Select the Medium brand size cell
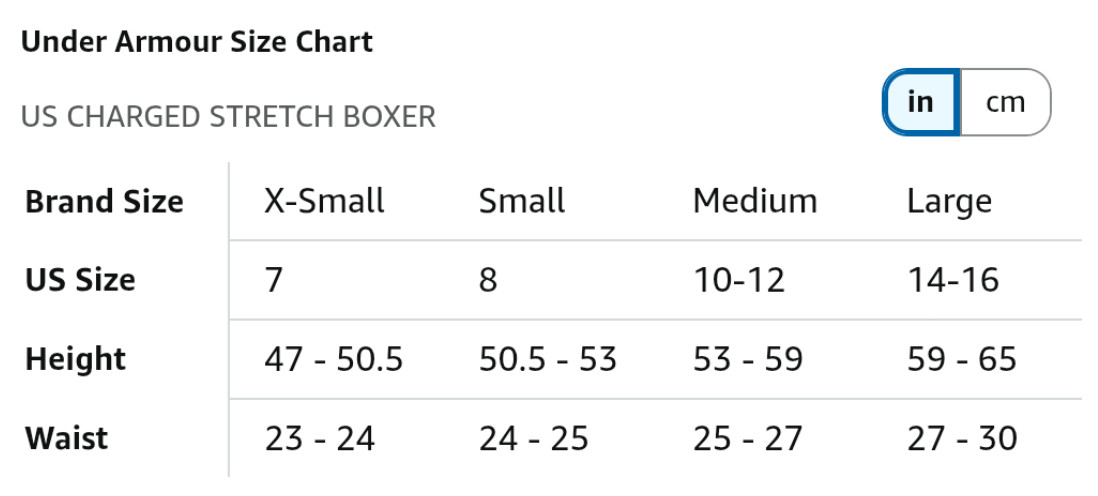The image size is (1098, 496). 755,202
